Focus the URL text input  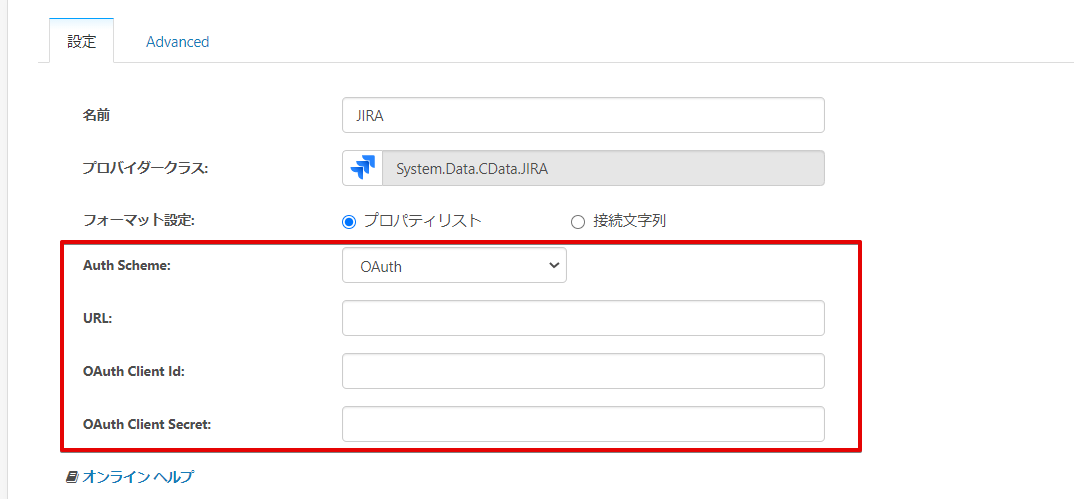(x=583, y=318)
